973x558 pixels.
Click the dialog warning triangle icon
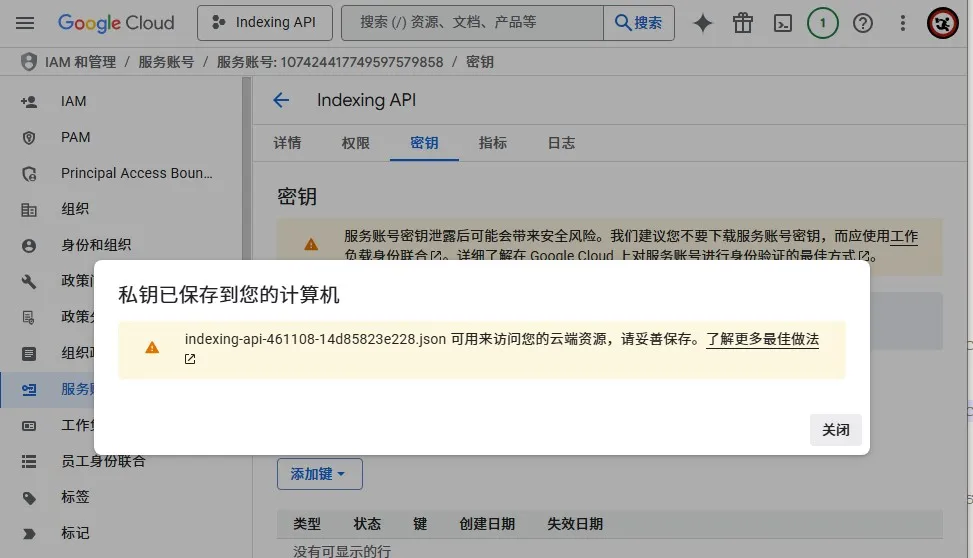(152, 348)
